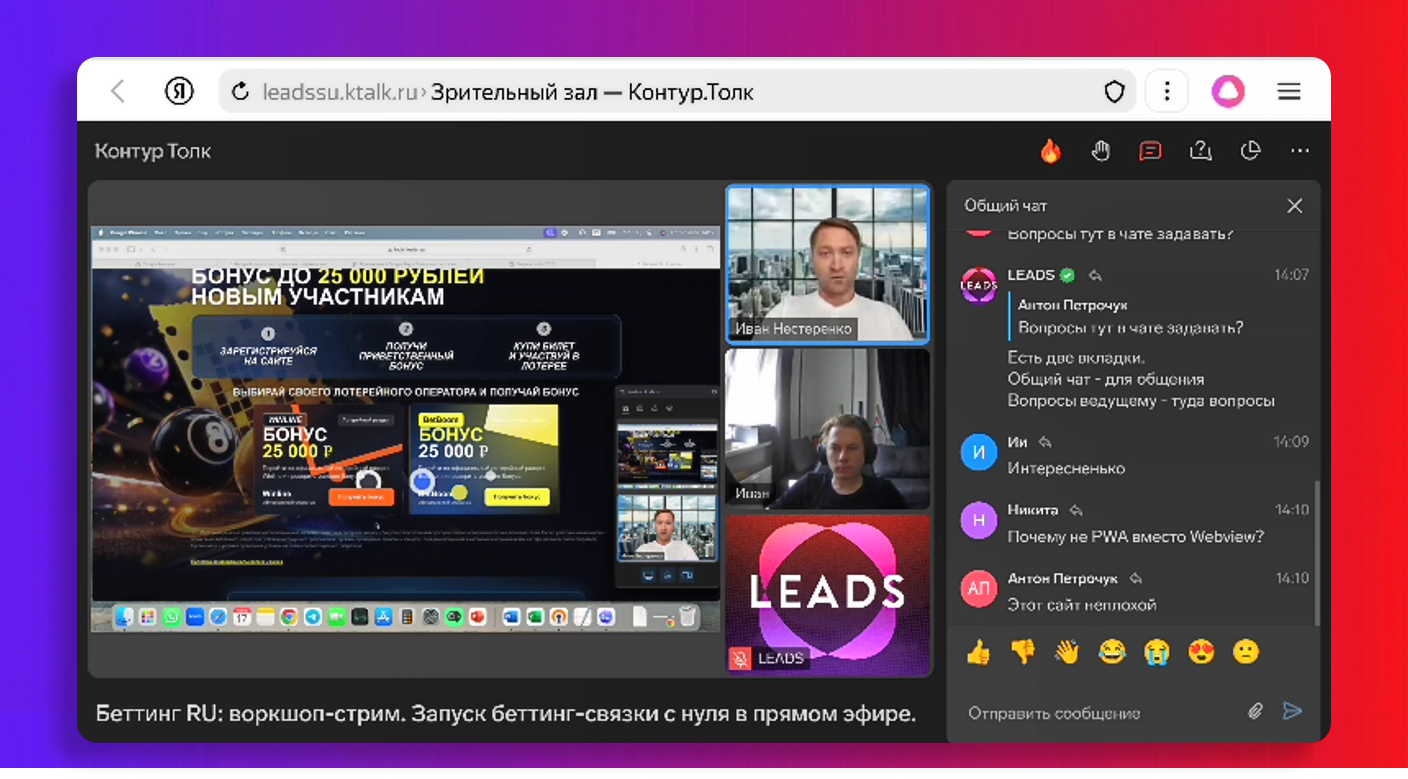Go back with the browser back arrow

tap(118, 92)
